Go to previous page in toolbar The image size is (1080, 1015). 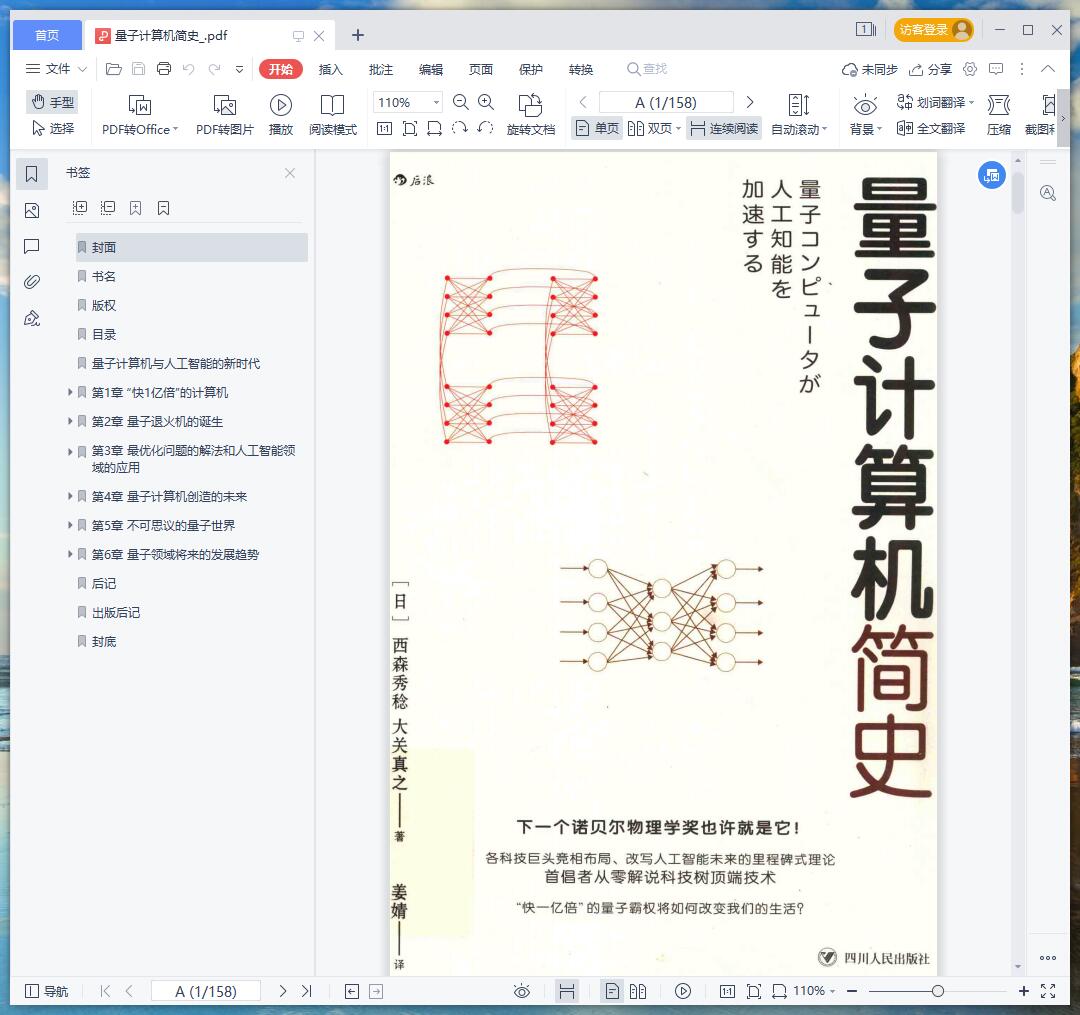tap(583, 102)
